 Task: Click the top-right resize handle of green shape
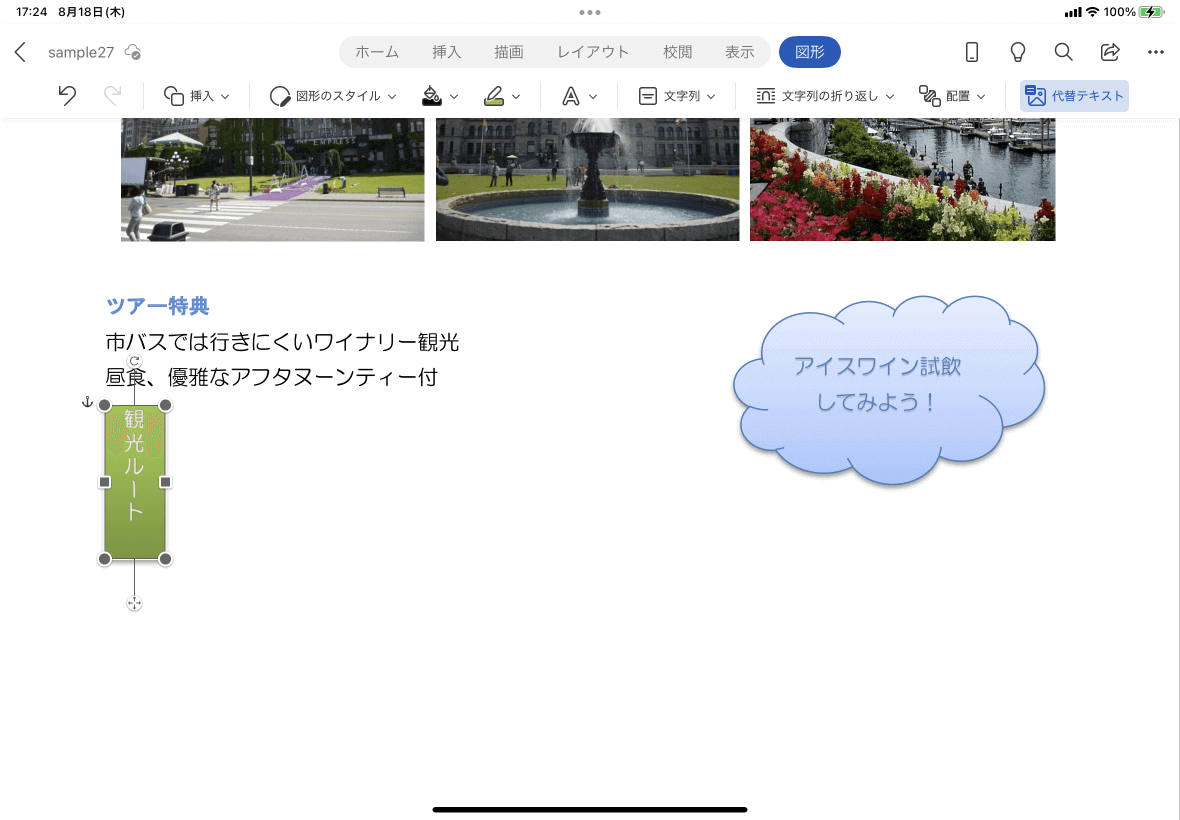point(166,405)
